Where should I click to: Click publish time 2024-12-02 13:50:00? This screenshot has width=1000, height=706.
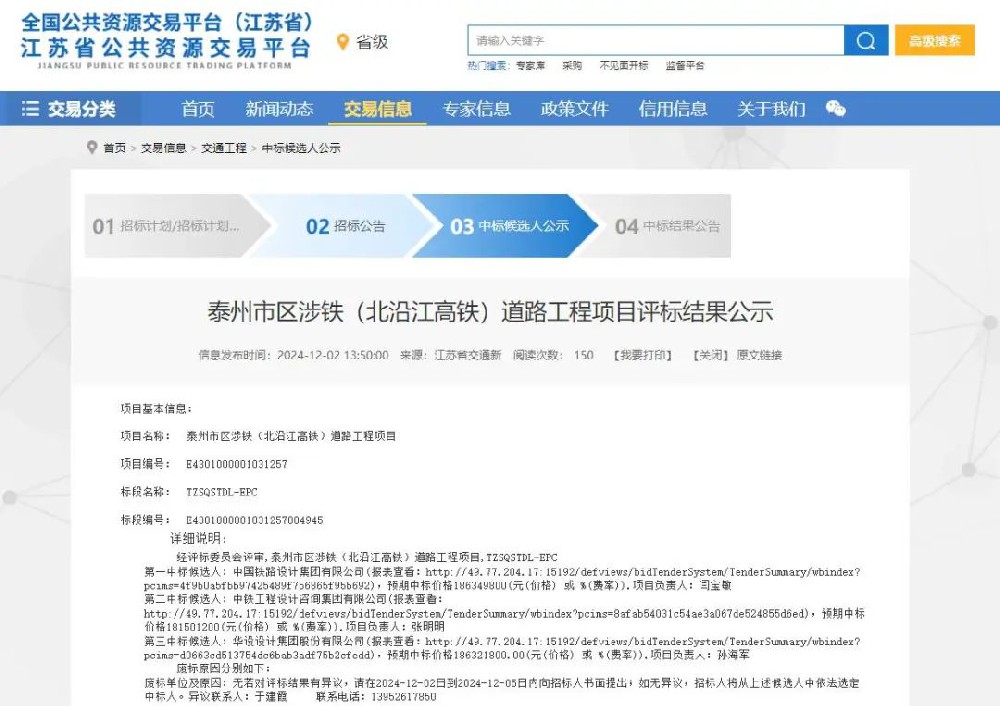point(332,355)
